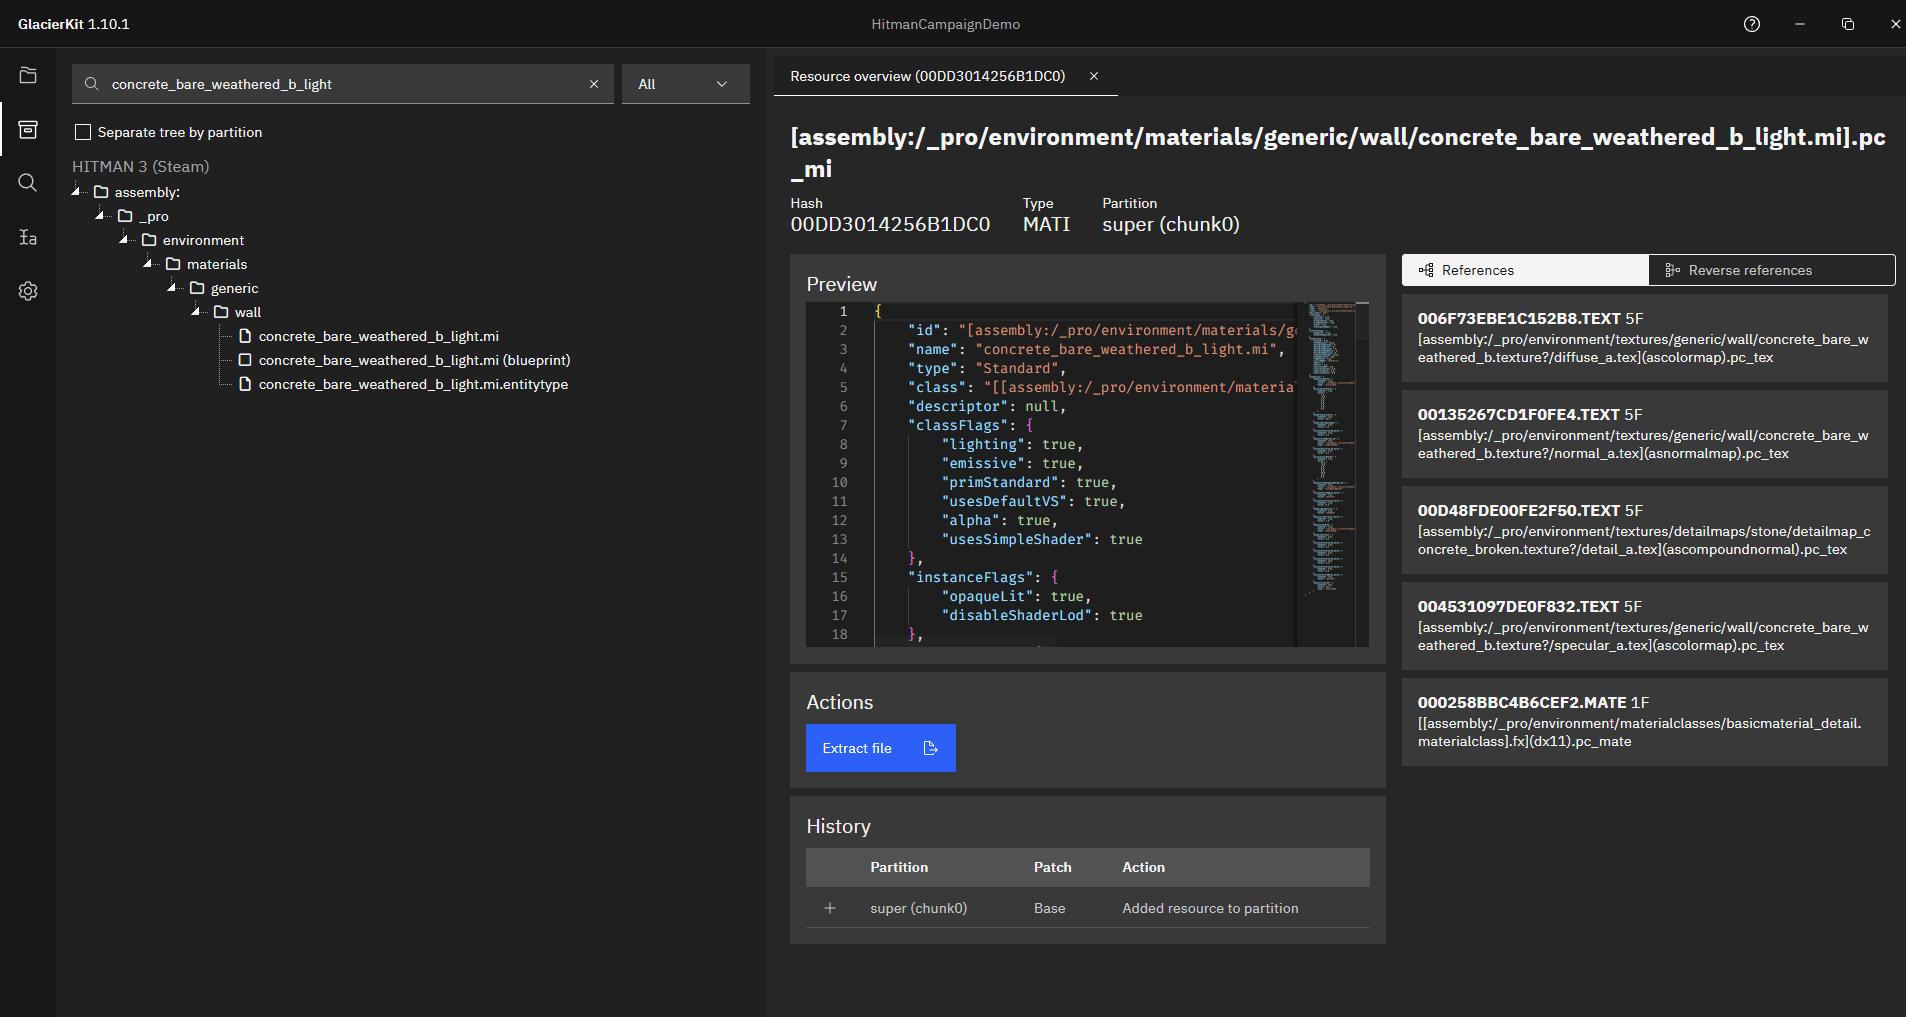Screen dimensions: 1906x1017
Task: Open reference 00135267CD1F0FE4.TEXT normal map
Action: 1645,434
